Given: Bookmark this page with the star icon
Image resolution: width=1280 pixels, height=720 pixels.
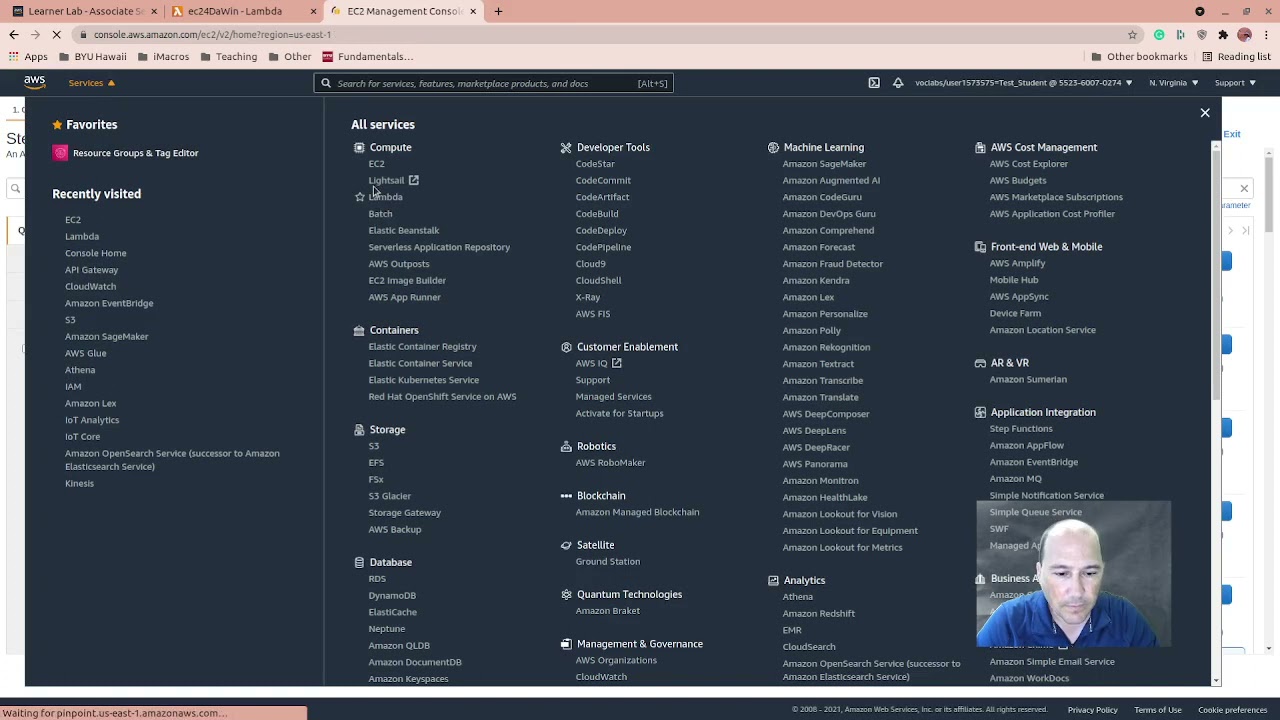Looking at the screenshot, I should tap(1132, 35).
